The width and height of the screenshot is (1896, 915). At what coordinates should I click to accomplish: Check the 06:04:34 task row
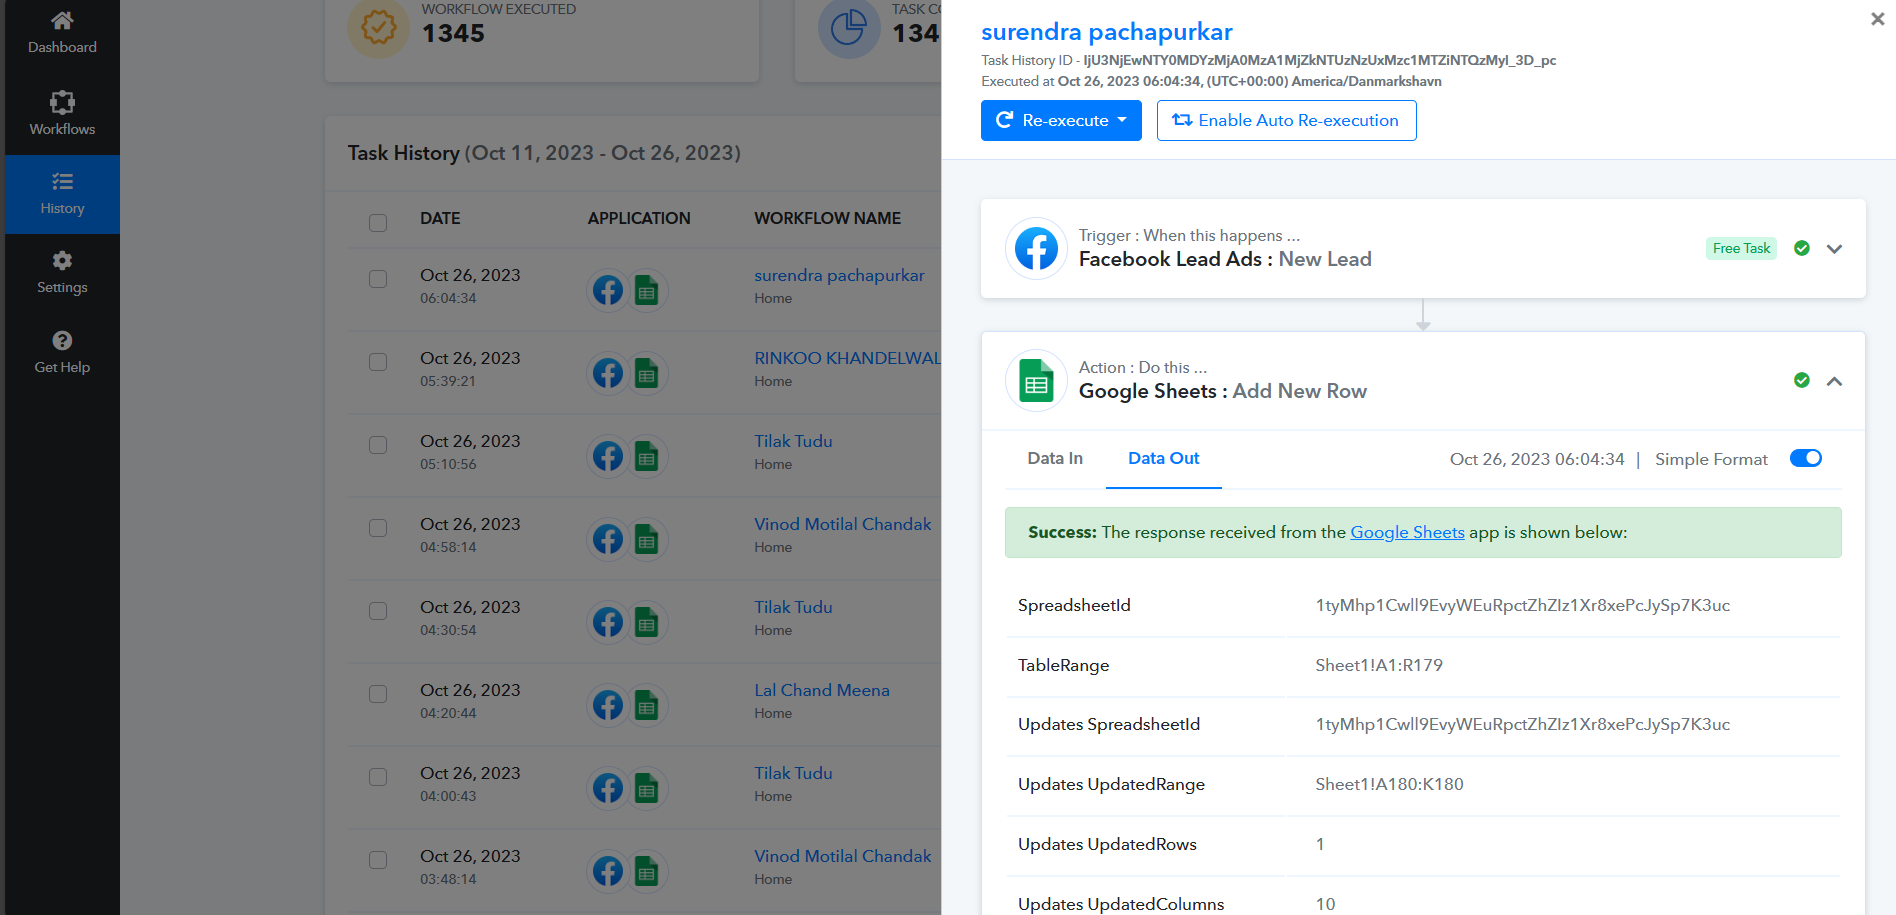pos(378,279)
